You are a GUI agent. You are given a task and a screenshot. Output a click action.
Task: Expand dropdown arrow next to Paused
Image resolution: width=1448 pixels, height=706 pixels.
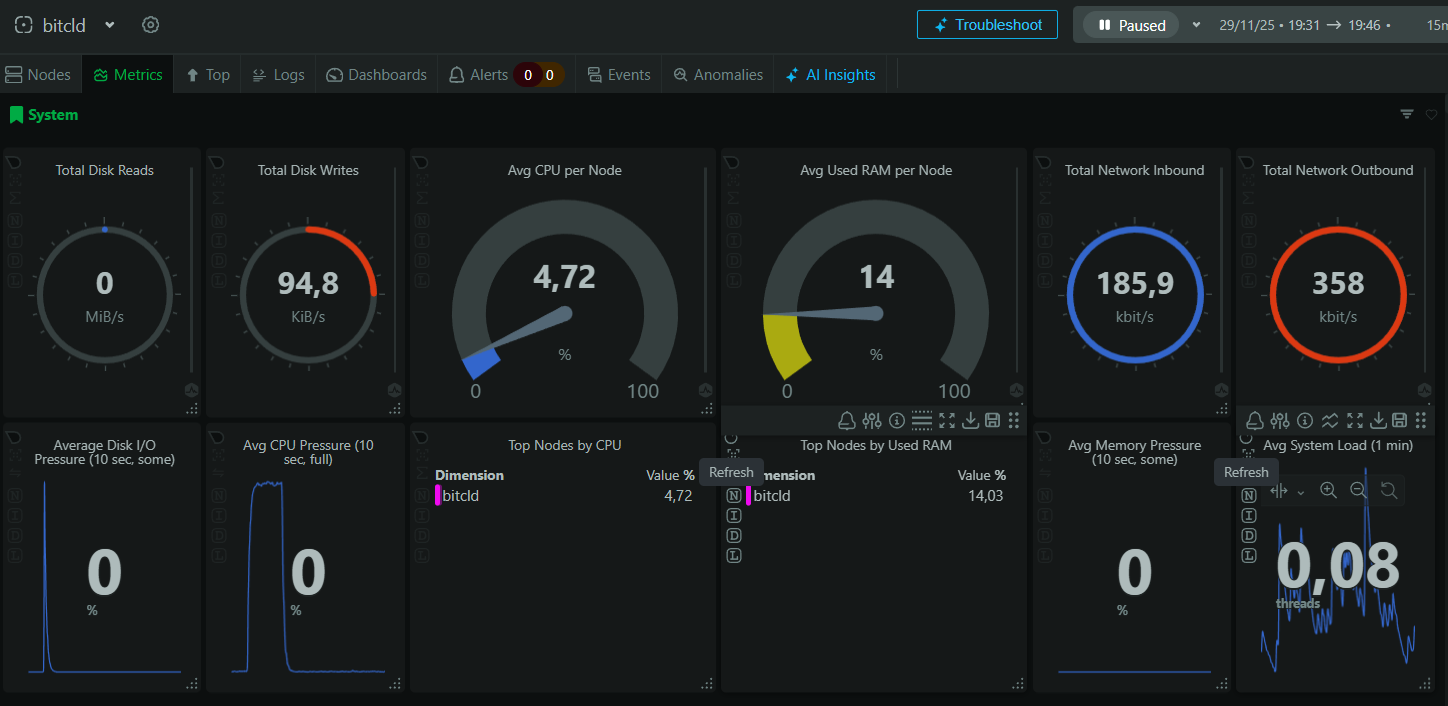1196,25
